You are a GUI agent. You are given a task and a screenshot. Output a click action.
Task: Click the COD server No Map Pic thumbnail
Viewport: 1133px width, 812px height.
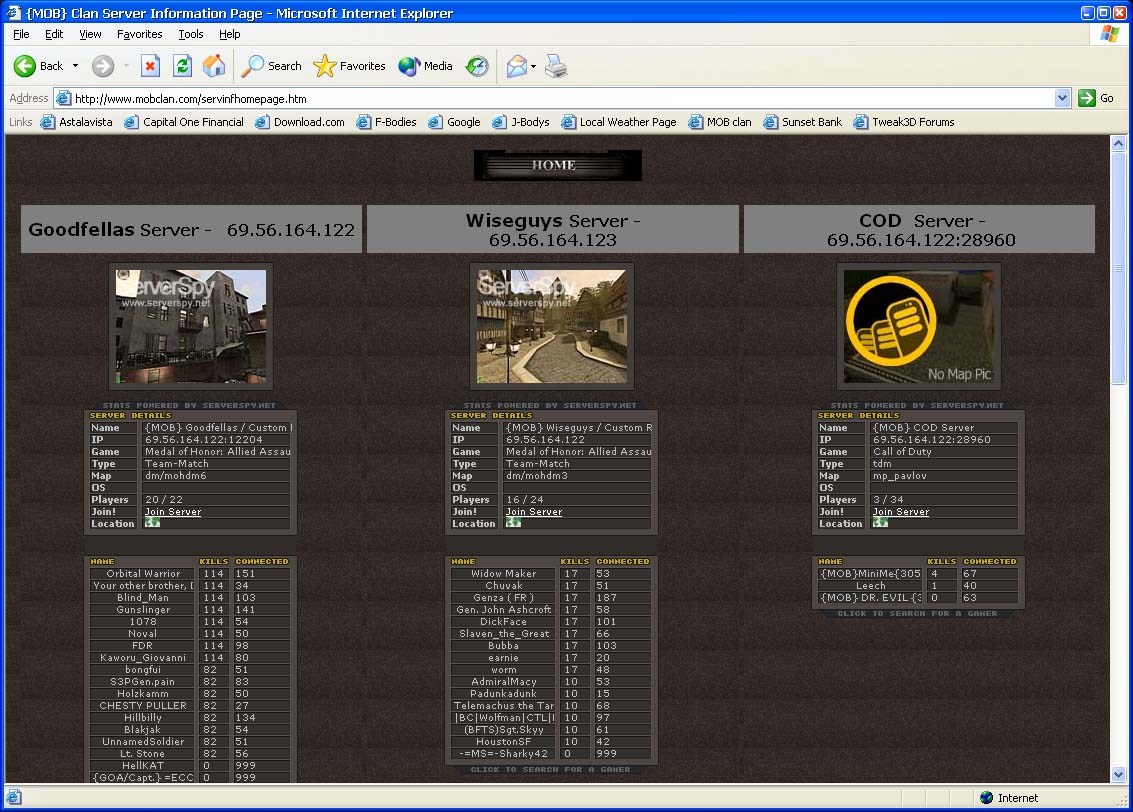pos(918,327)
